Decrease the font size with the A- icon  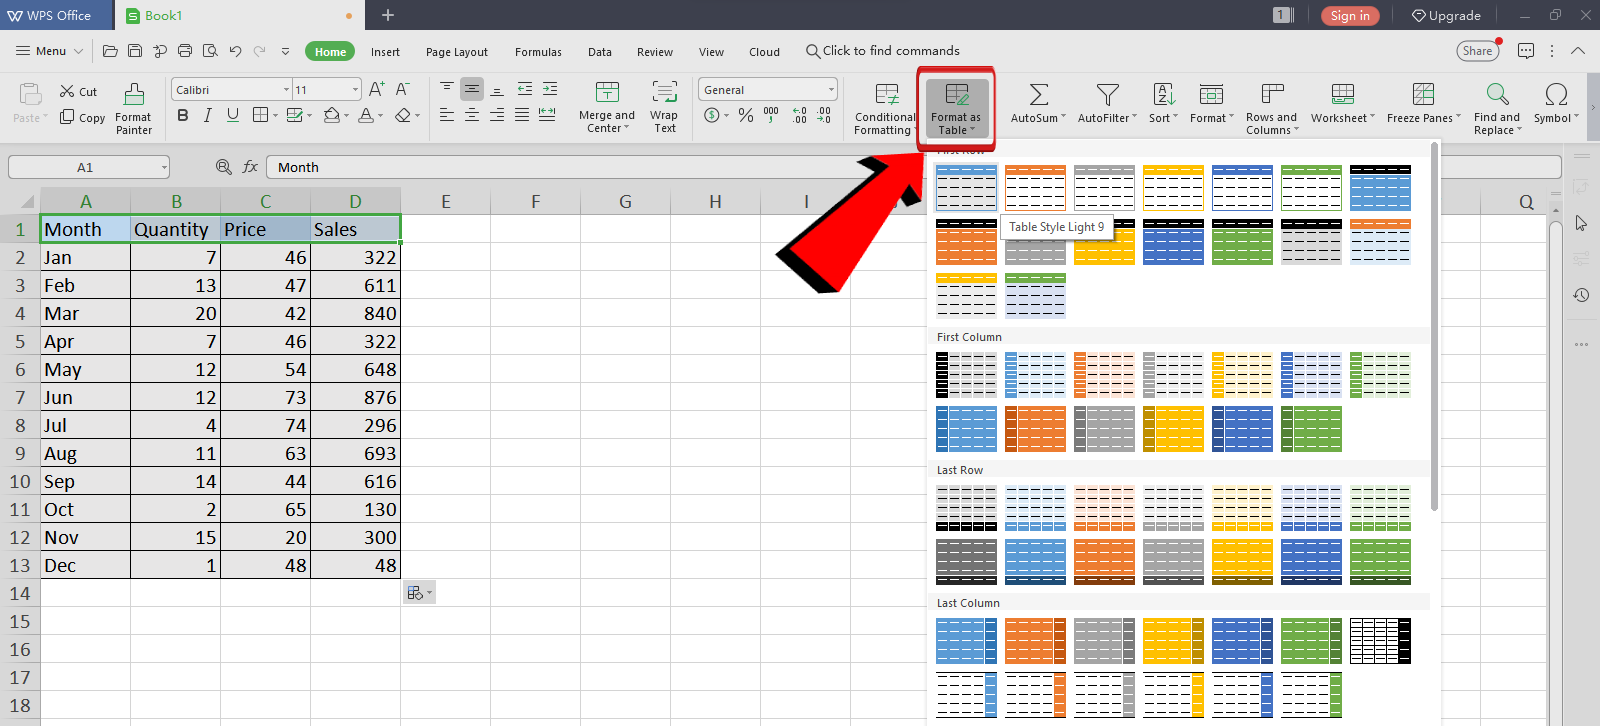pos(402,89)
